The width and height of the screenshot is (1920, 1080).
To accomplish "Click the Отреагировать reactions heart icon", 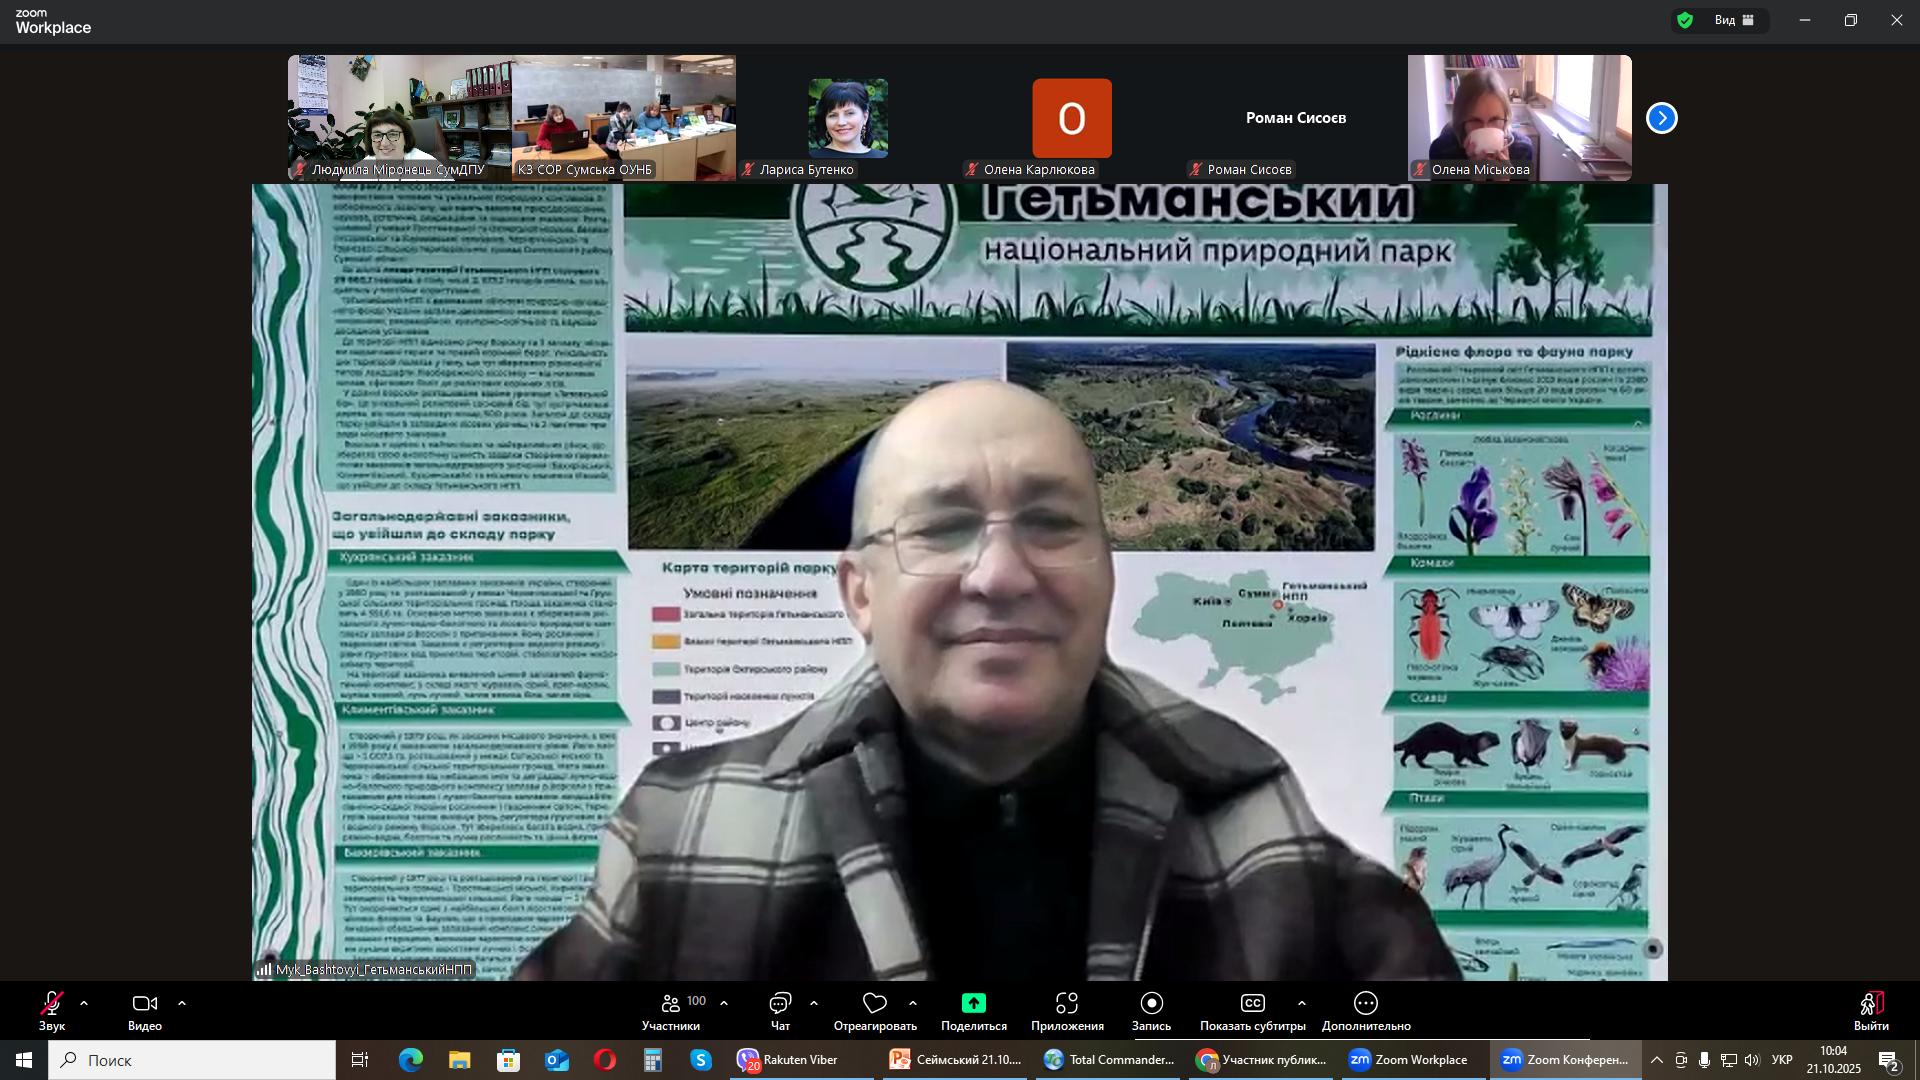I will (875, 1004).
